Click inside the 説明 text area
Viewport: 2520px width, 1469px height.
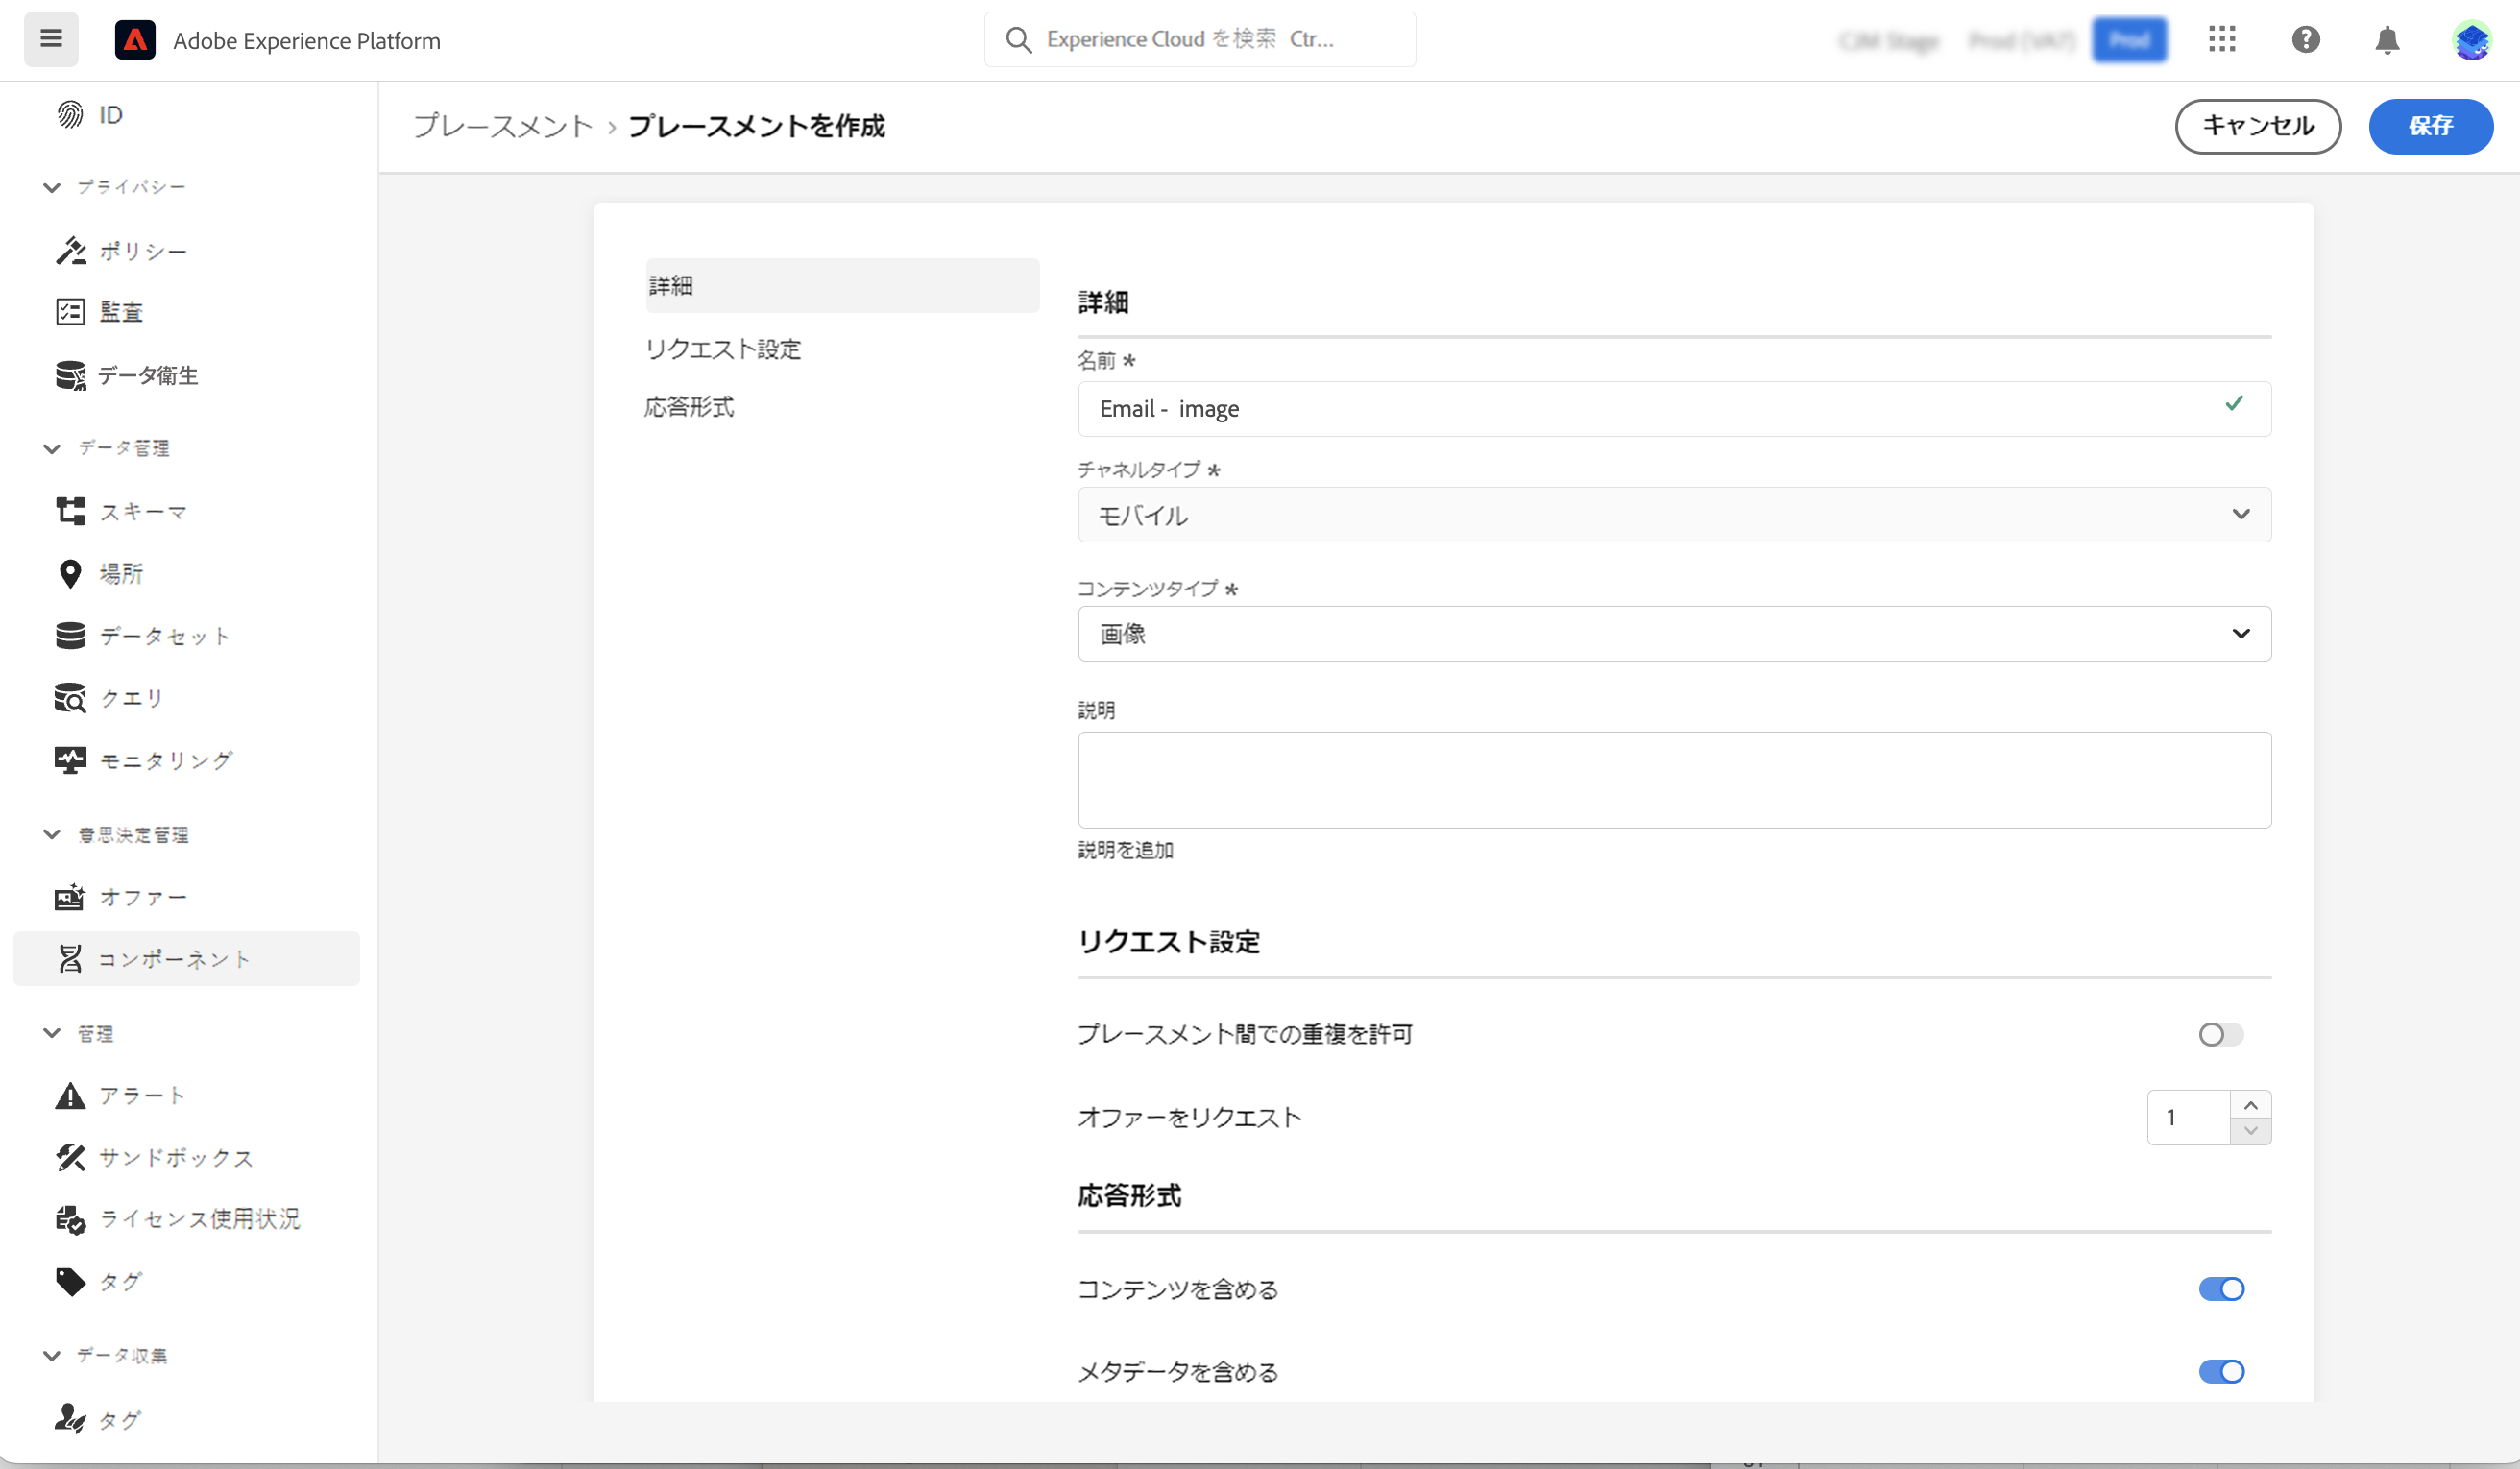(x=1673, y=779)
